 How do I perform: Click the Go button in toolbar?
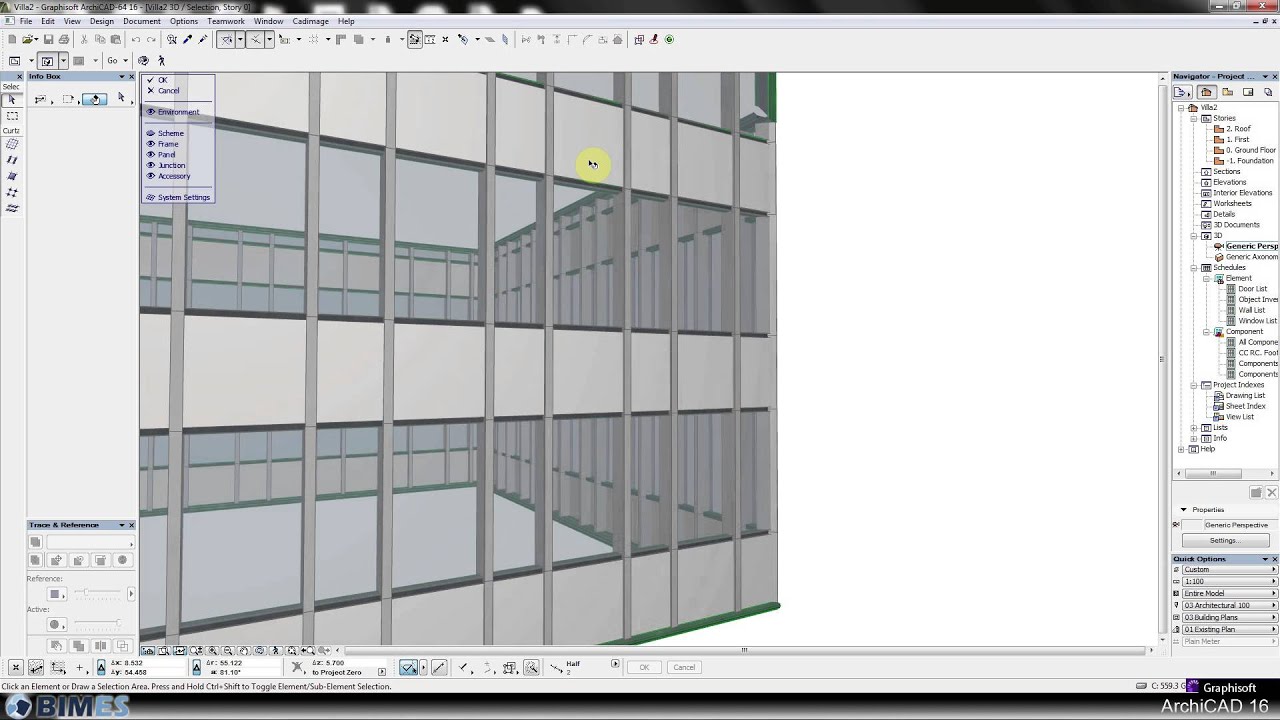click(x=113, y=61)
